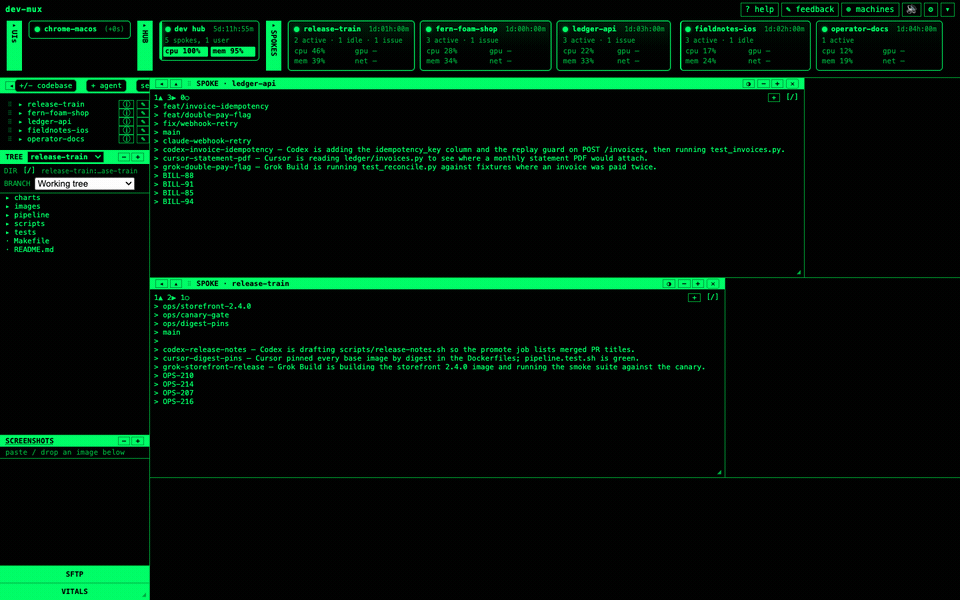Open the top-right dropdown arrow menu
Screen dimensions: 960x600
pyautogui.click(x=948, y=9)
